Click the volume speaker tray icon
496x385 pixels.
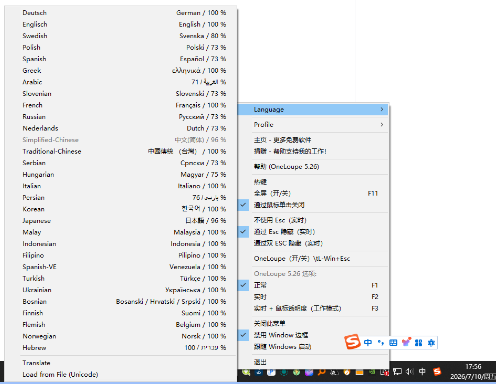pyautogui.click(x=410, y=372)
